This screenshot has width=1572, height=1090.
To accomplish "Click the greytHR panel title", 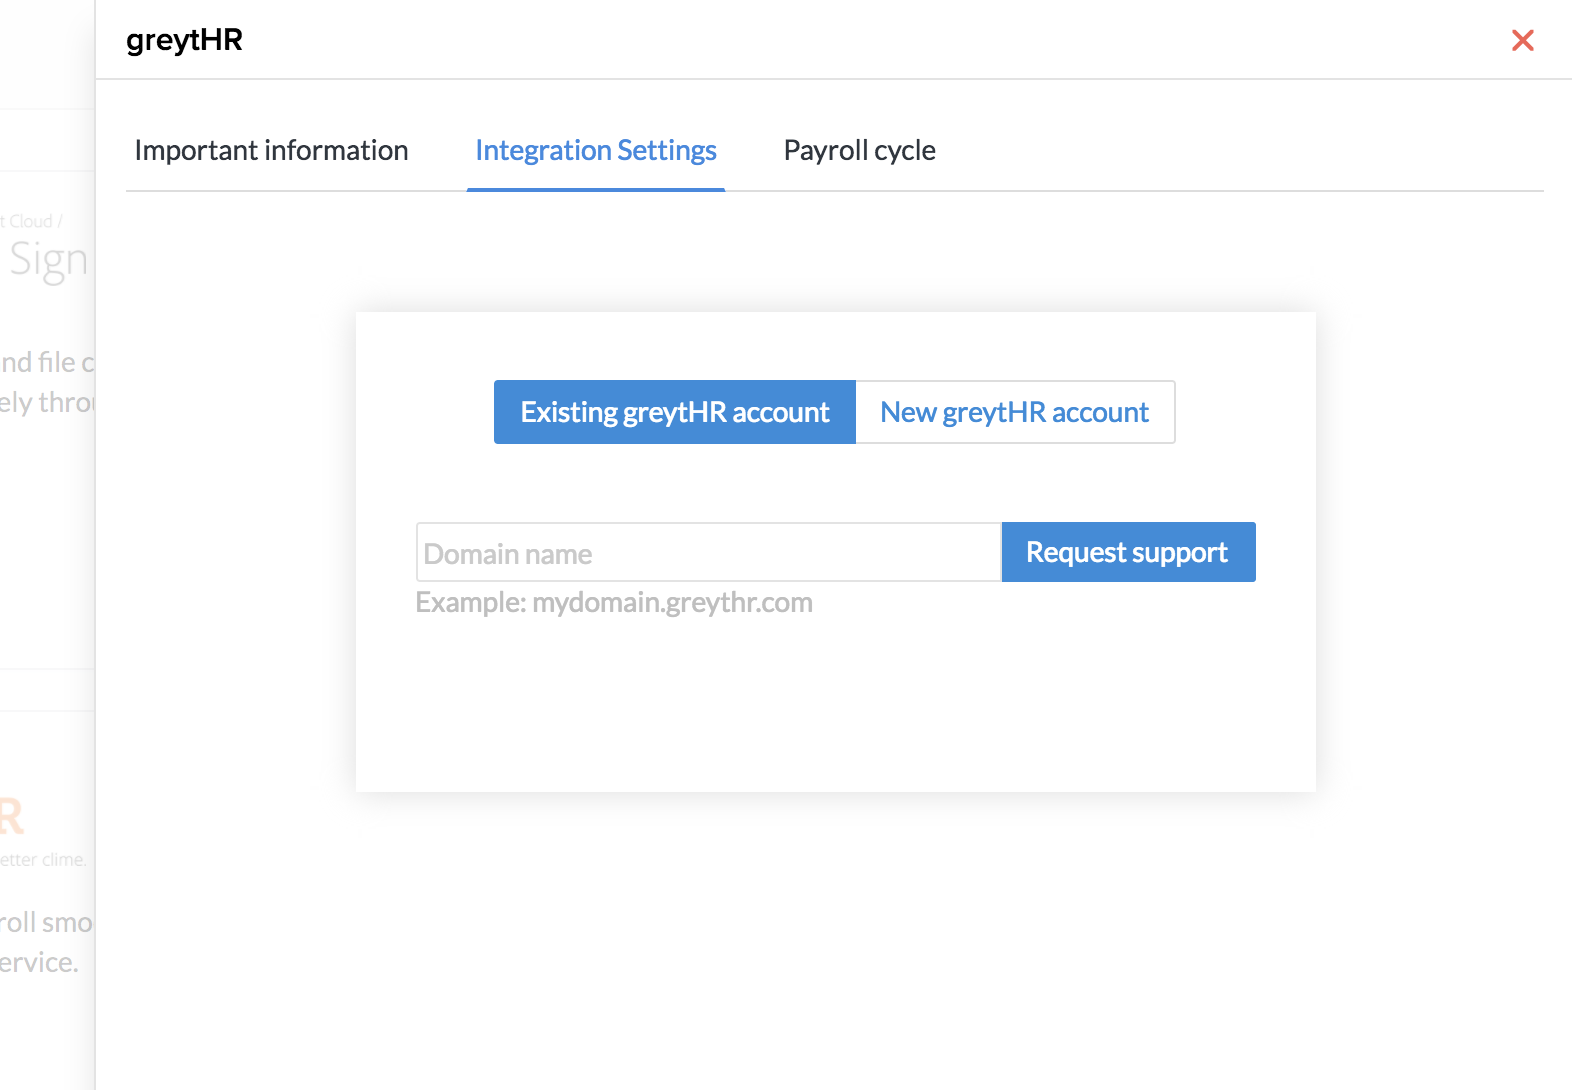I will 184,40.
